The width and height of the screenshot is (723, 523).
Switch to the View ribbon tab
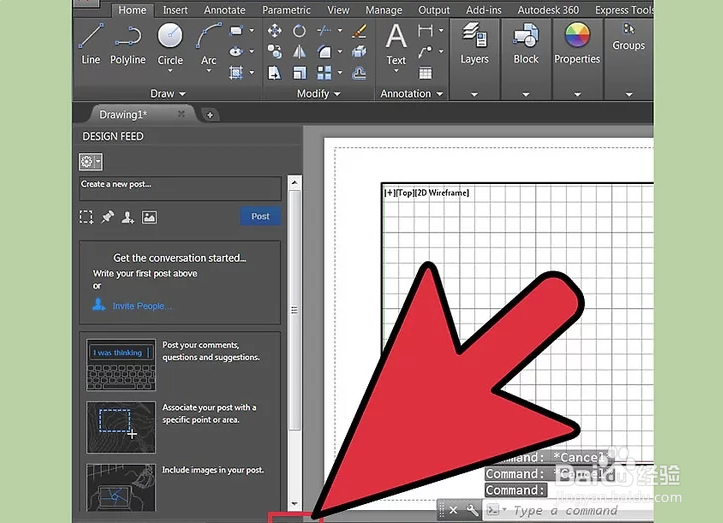pyautogui.click(x=338, y=10)
